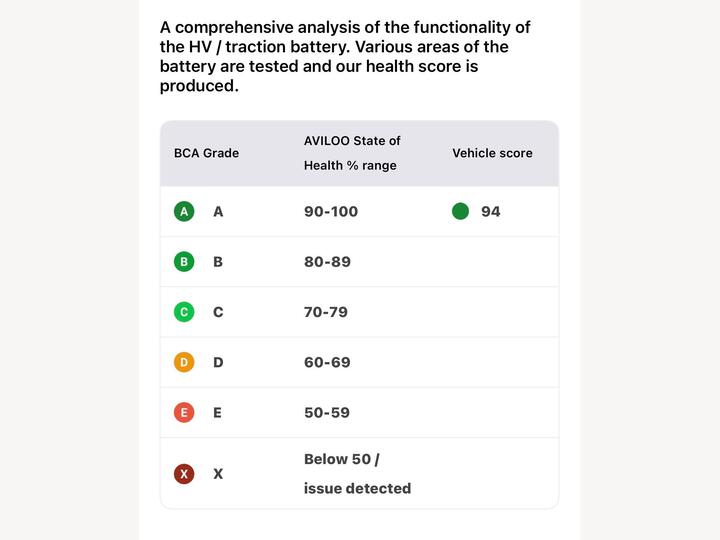Select the 50-59 health range cell

(x=326, y=413)
